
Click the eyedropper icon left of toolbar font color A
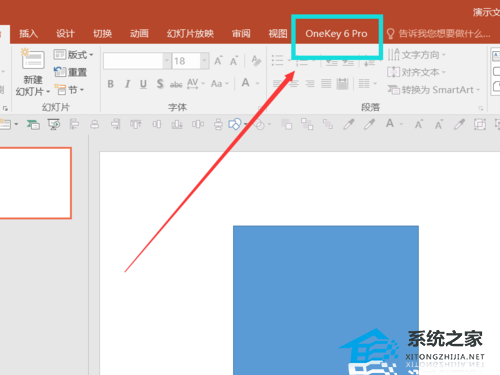coord(369,124)
